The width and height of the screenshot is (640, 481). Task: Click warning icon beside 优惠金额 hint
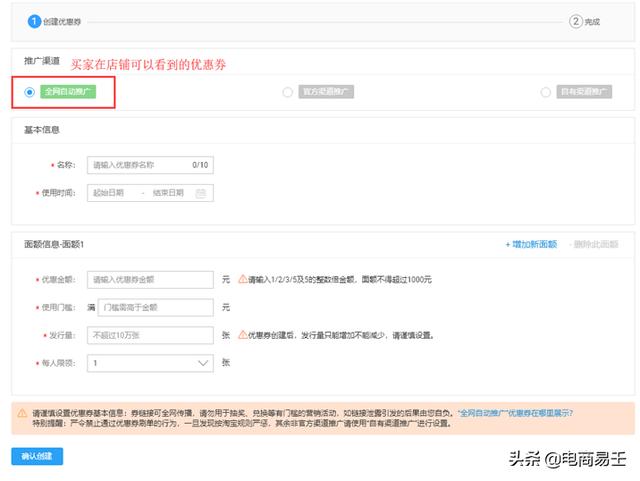(241, 279)
